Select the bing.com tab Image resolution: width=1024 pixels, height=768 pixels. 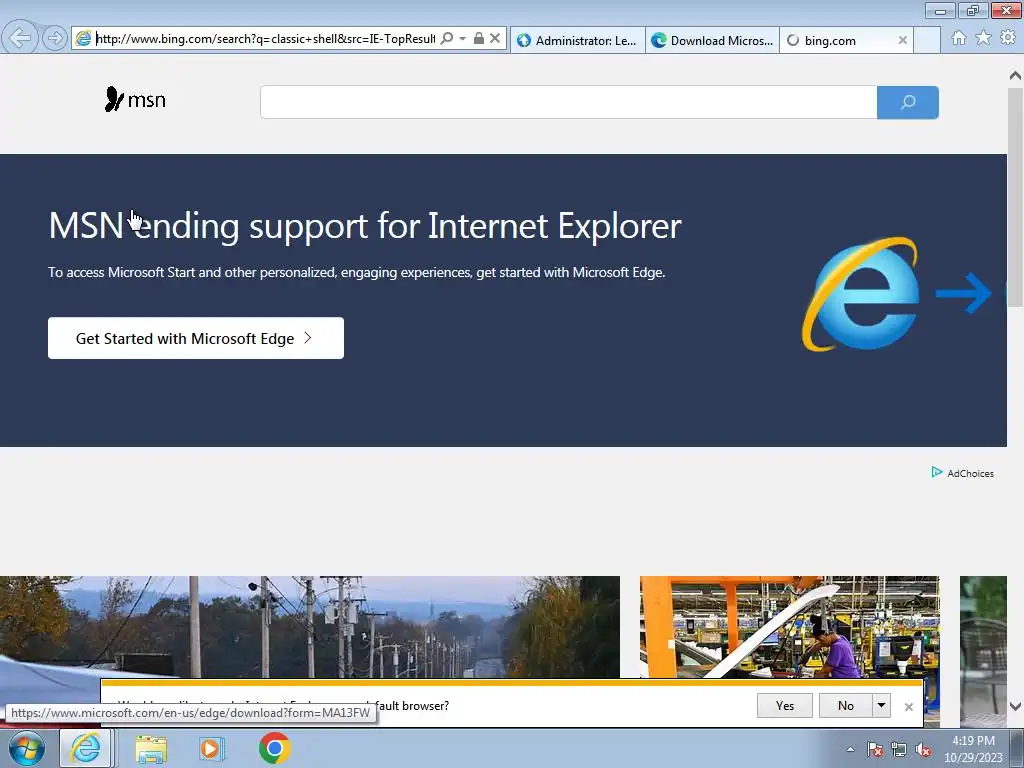[x=838, y=40]
